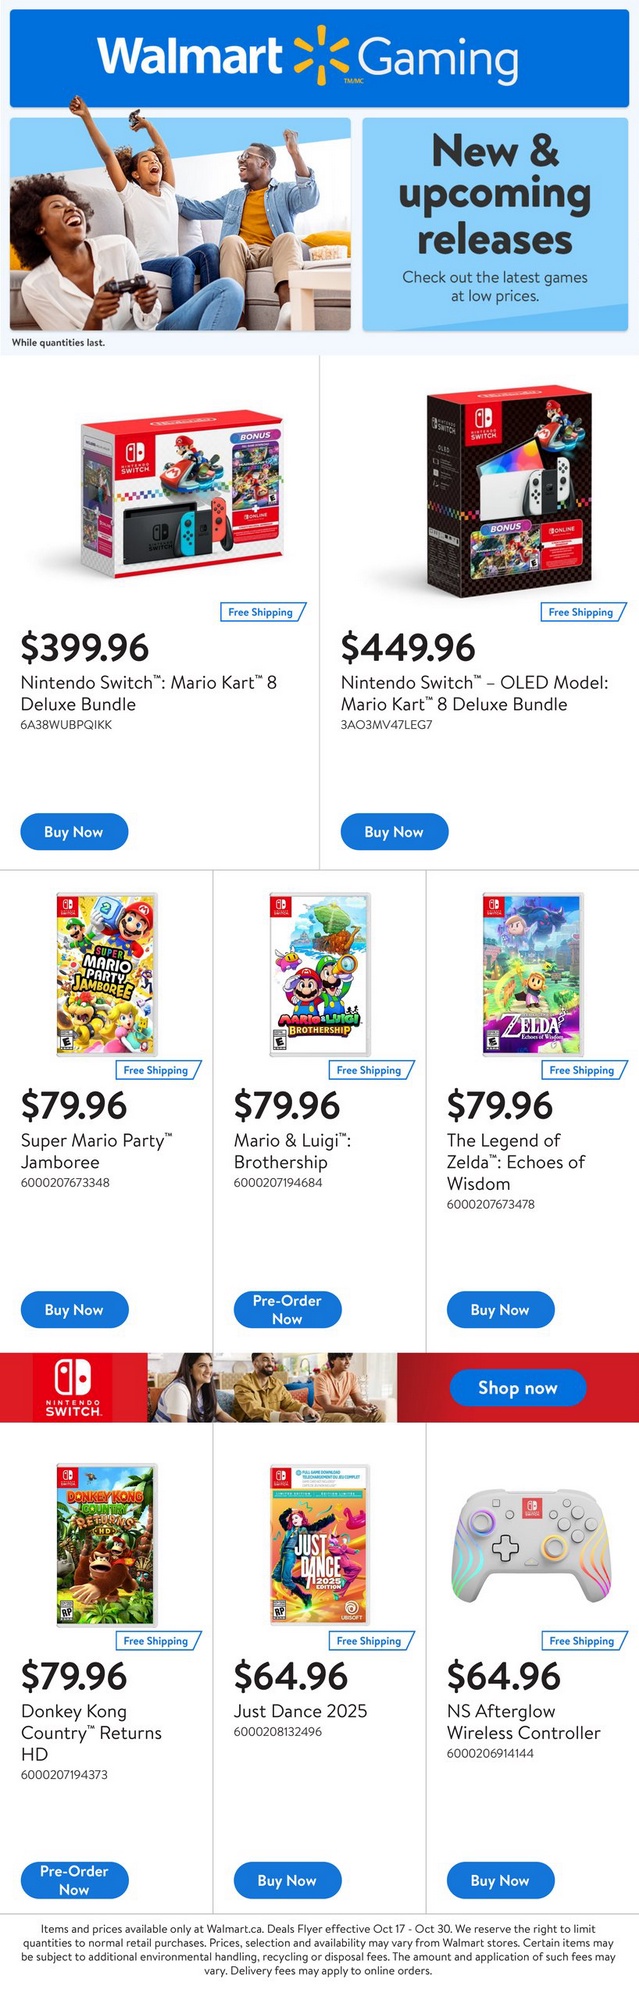This screenshot has width=639, height=2000.
Task: Buy Now for Zelda: Echoes of Wisdom
Action: point(500,1310)
